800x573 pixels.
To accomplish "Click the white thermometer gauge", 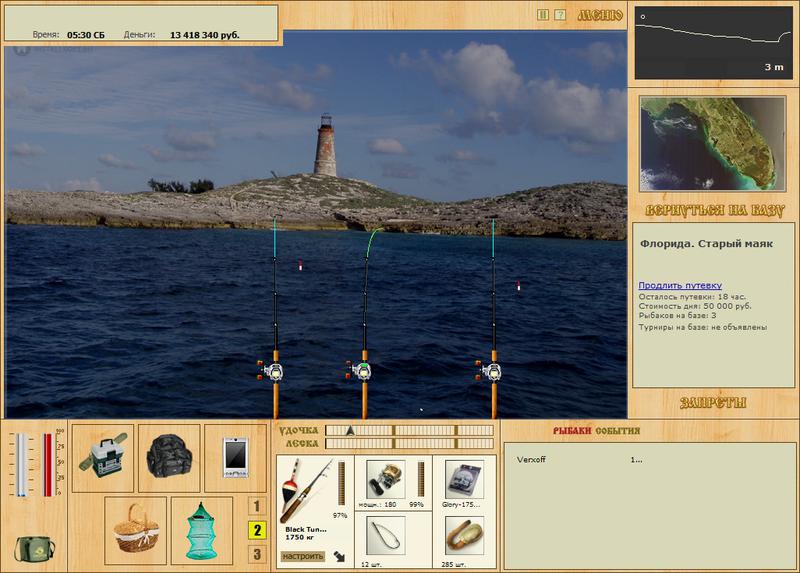I will (x=21, y=464).
